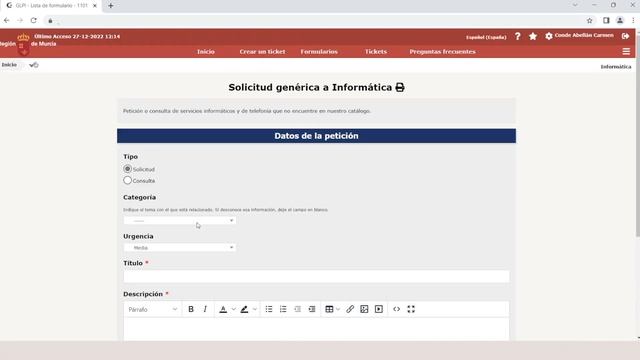Reload the browser page
Viewport: 640px width, 360px height.
tap(33, 20)
